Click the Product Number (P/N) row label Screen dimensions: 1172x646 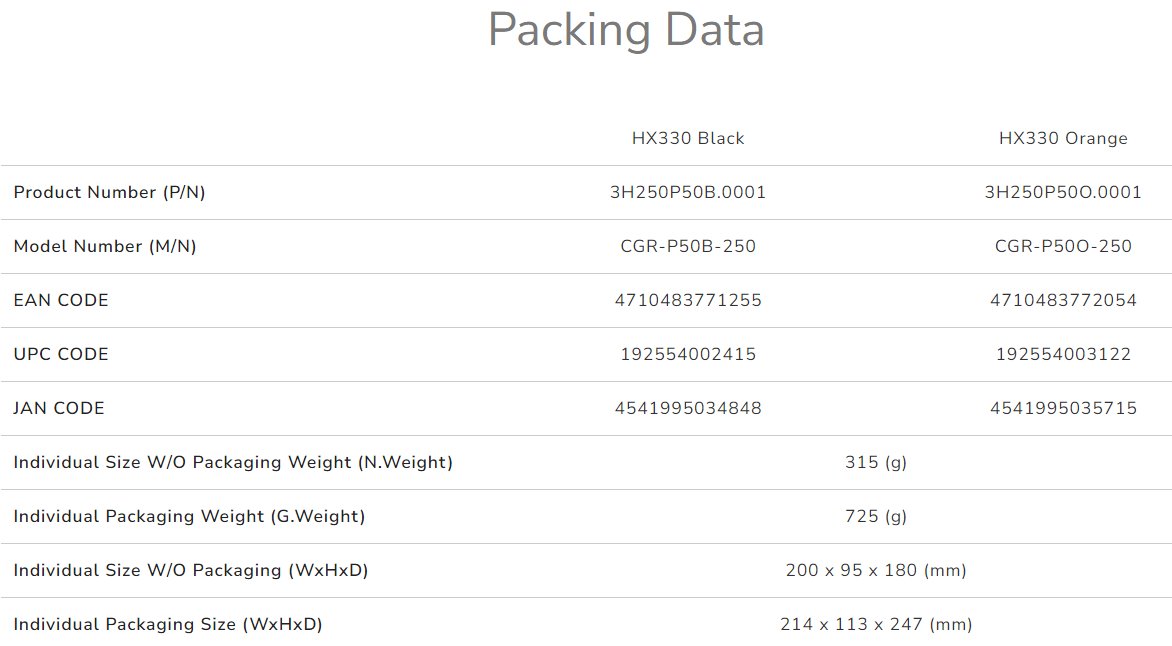pos(109,193)
